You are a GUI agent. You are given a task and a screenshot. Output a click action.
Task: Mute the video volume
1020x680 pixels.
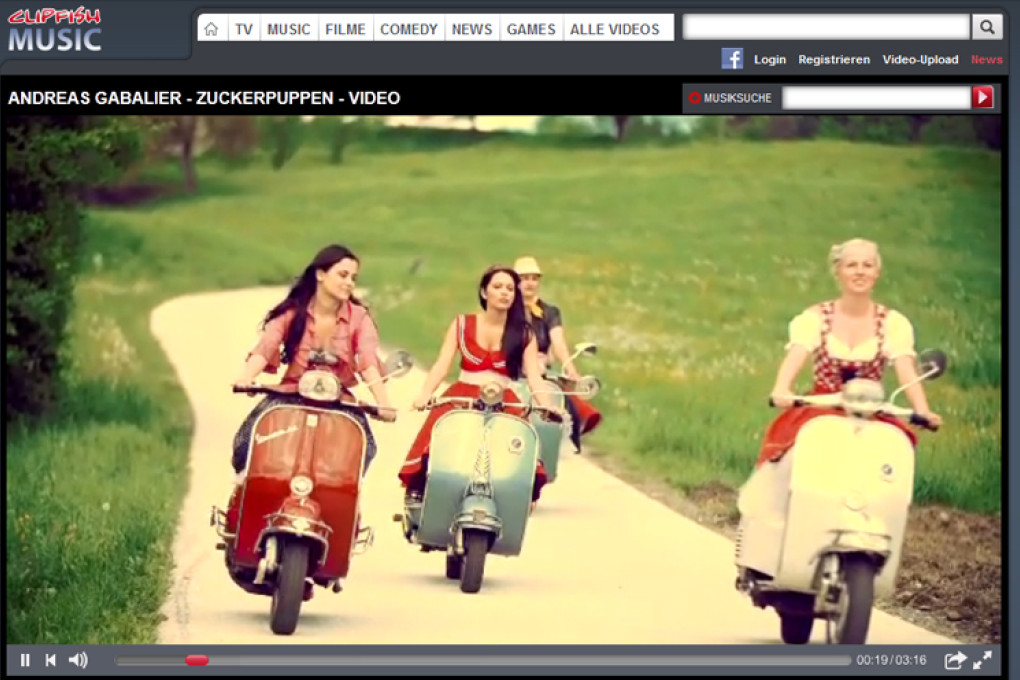click(78, 660)
